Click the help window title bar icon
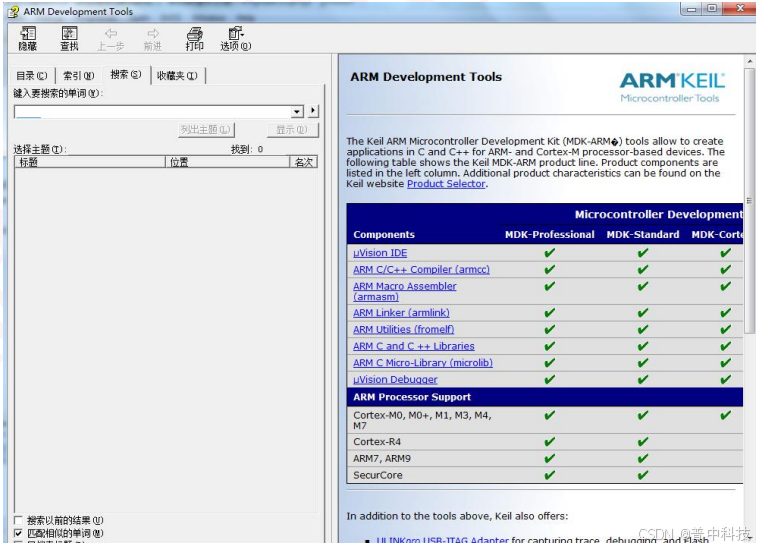 (14, 11)
